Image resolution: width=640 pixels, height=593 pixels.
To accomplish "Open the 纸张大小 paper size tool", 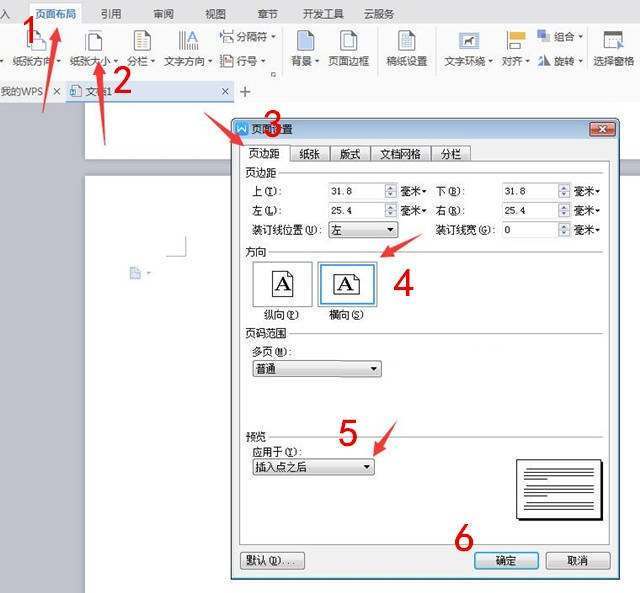I will [94, 49].
